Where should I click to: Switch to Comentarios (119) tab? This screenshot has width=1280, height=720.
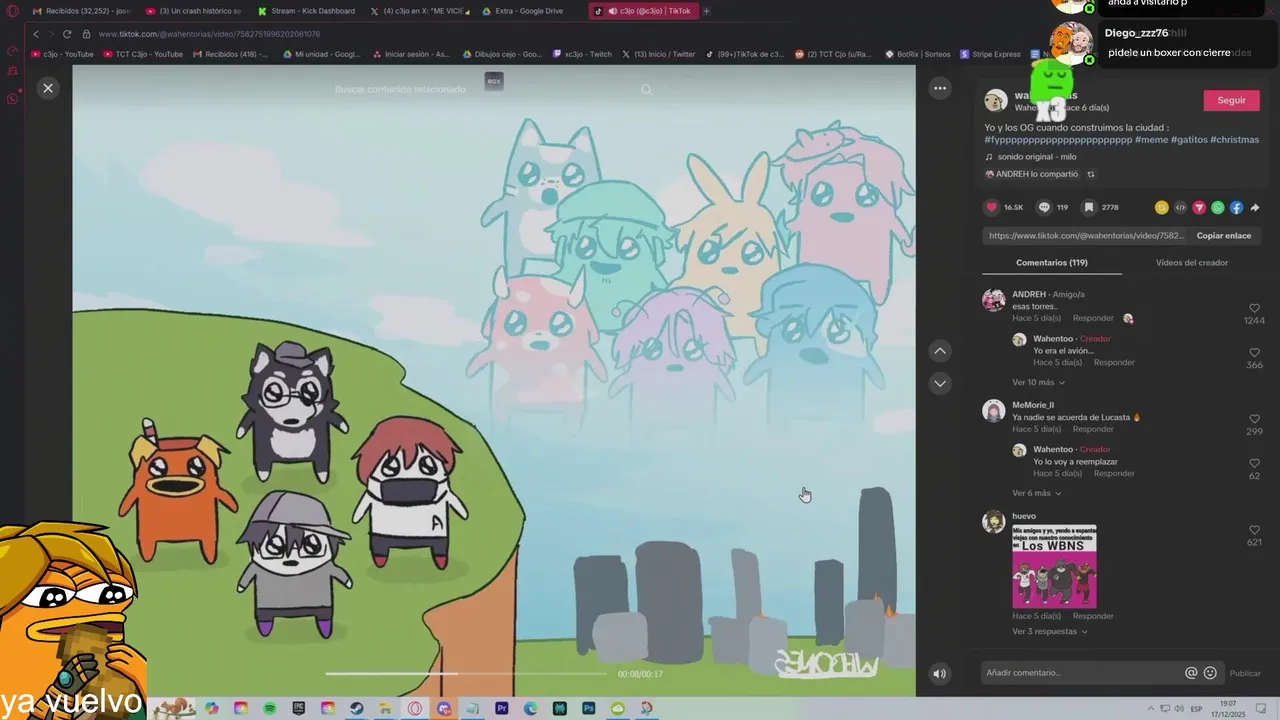(1052, 262)
